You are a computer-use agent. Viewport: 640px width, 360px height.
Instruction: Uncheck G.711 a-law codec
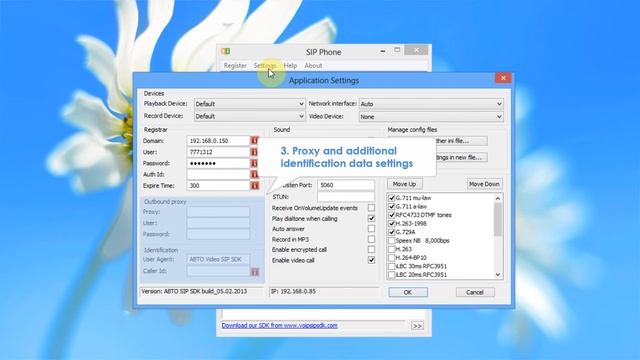click(391, 207)
